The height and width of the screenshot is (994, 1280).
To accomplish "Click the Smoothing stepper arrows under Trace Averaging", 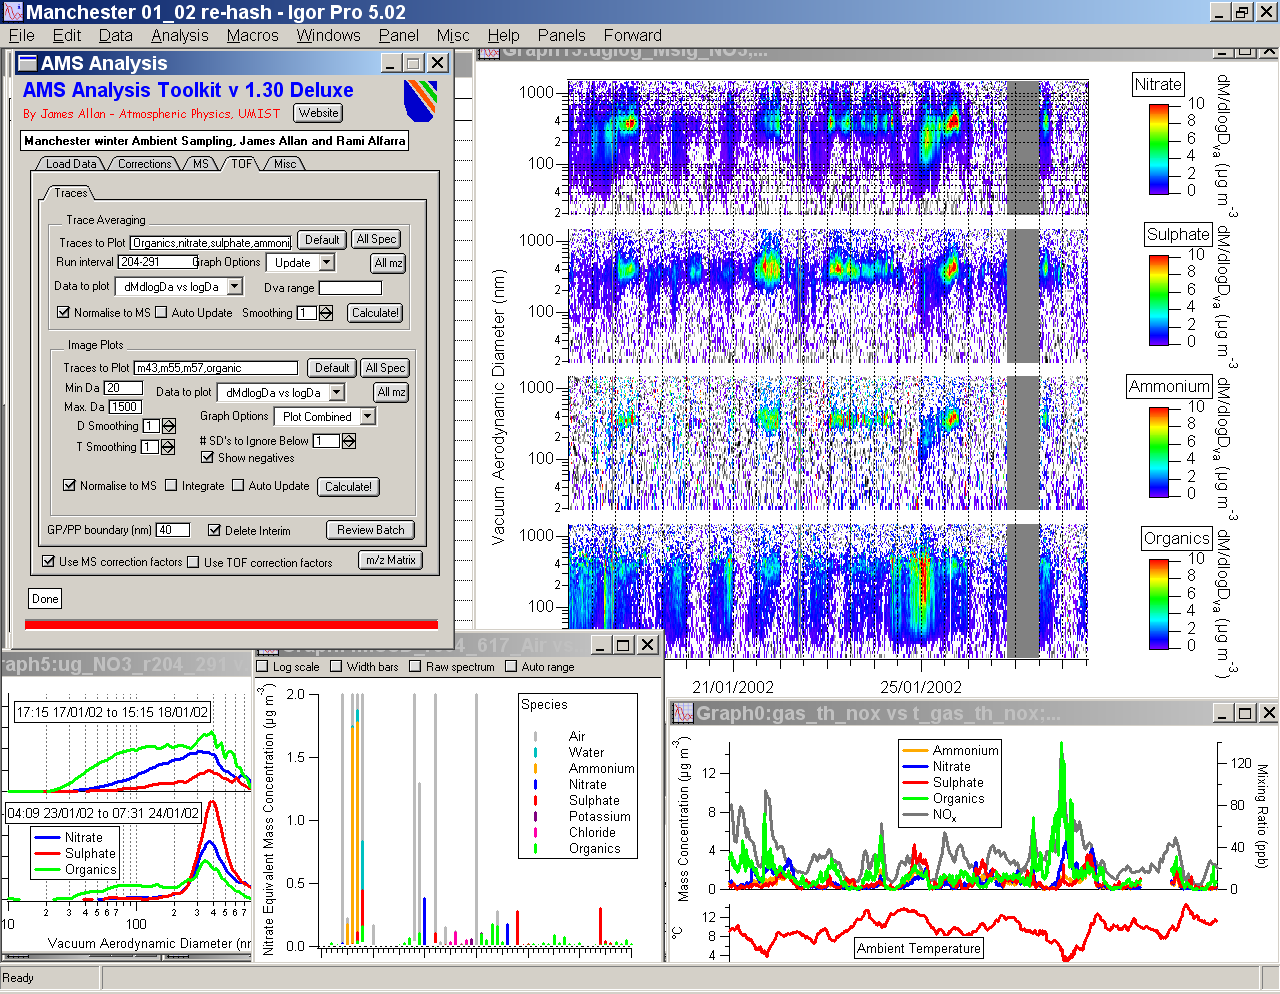I will pos(326,313).
